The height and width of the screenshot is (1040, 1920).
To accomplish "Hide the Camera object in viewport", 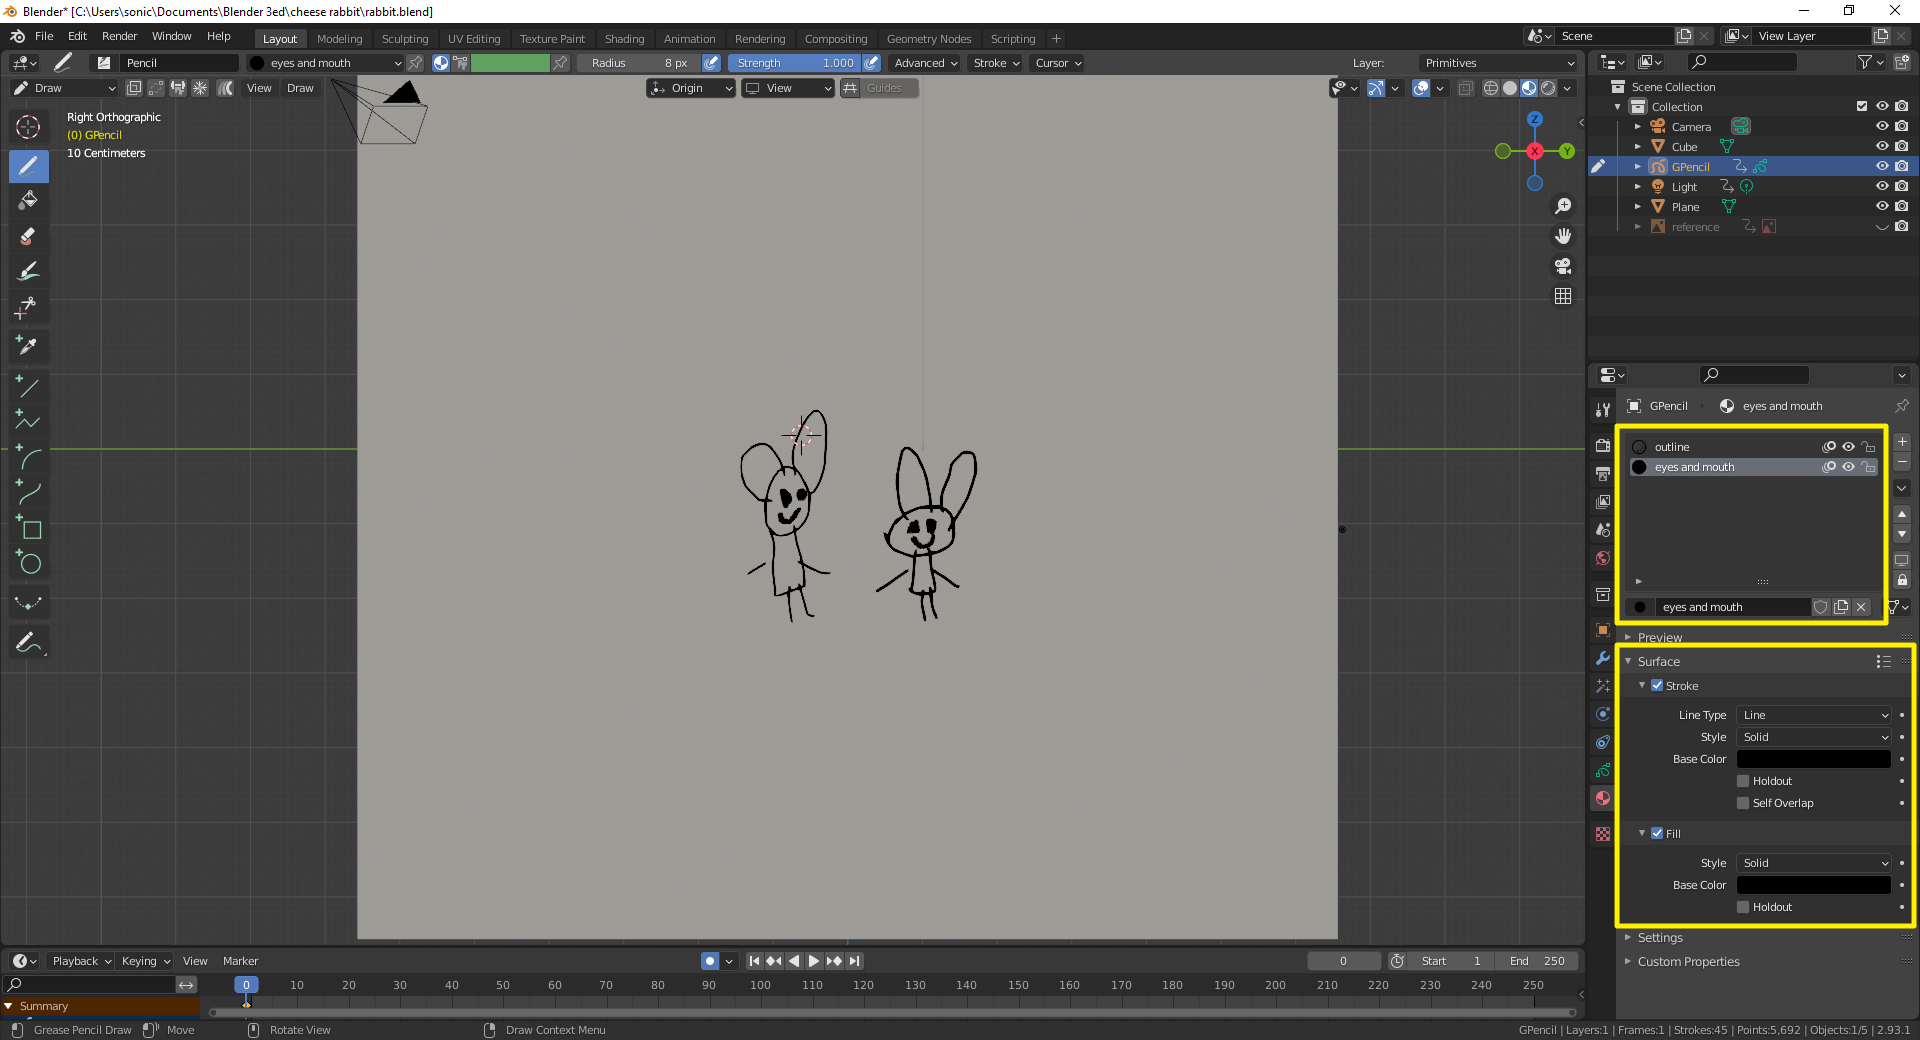I will [x=1882, y=127].
